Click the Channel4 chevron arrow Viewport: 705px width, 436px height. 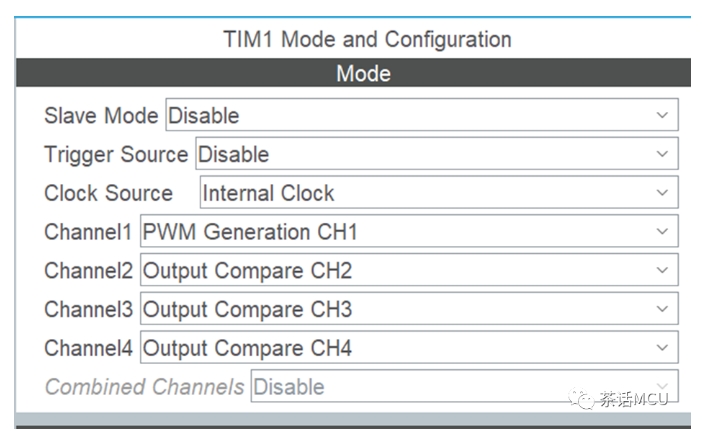[662, 348]
